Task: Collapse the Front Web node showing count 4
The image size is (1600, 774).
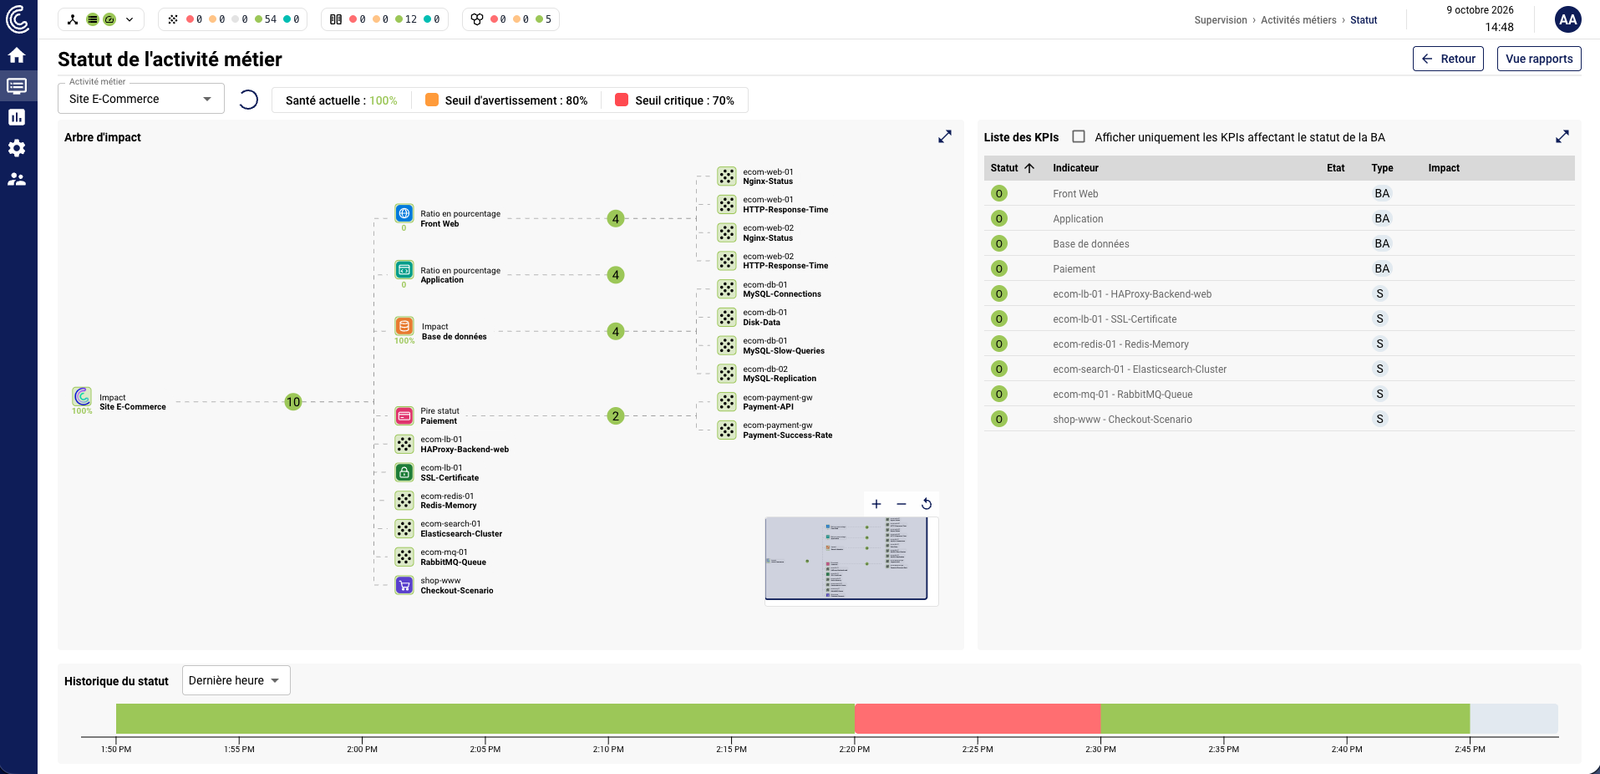Action: pyautogui.click(x=616, y=218)
